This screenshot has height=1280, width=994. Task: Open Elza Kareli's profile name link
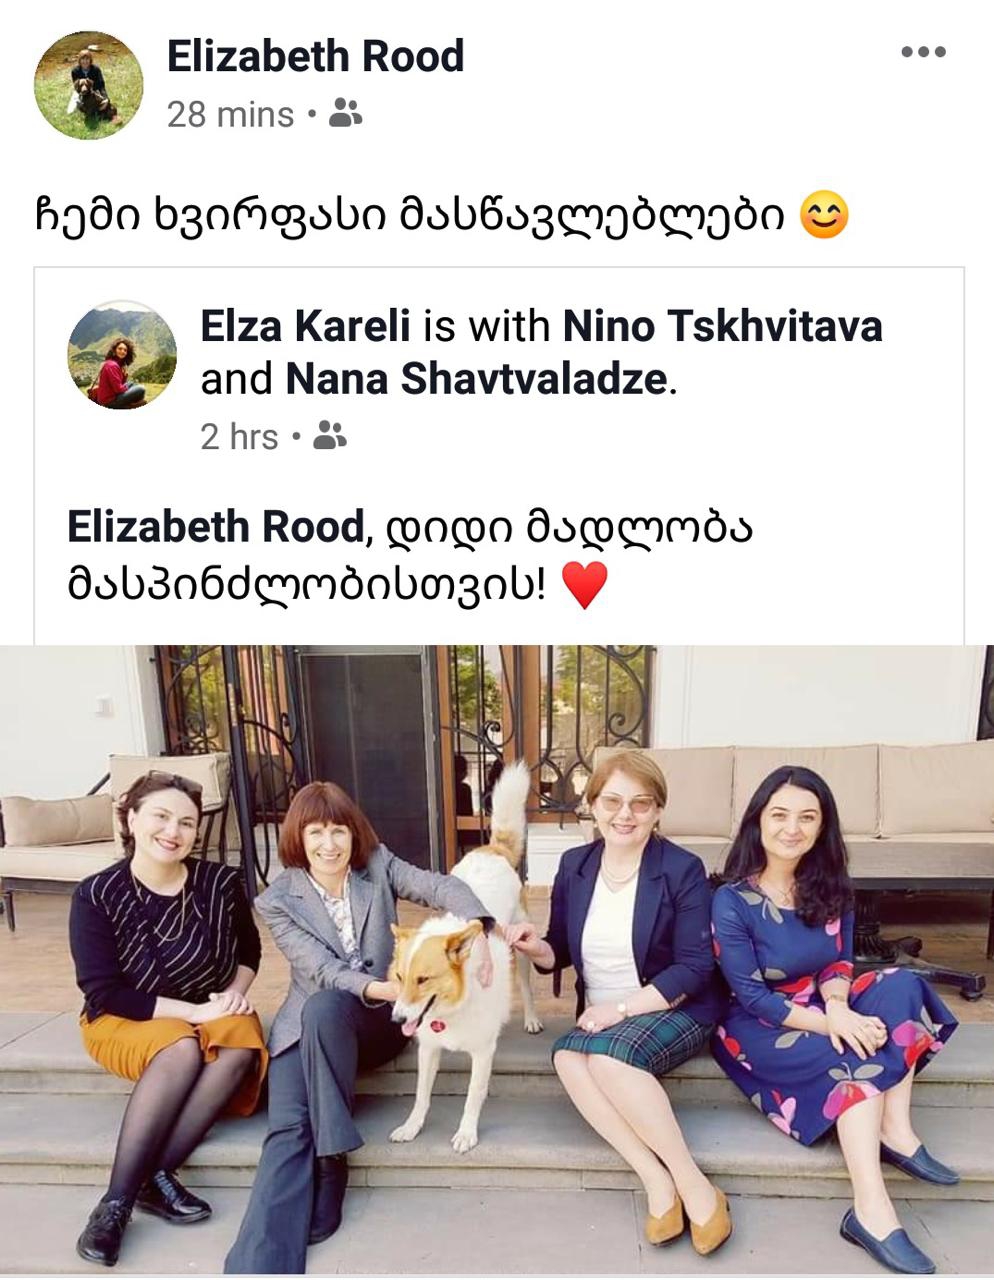pos(306,325)
